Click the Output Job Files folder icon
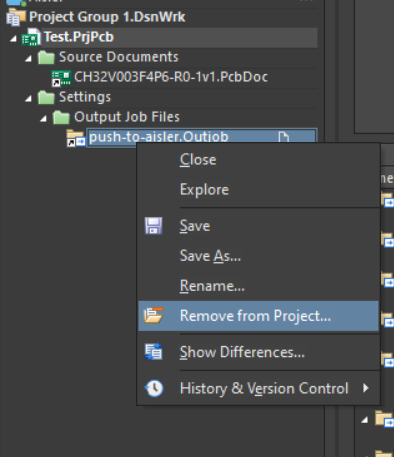The height and width of the screenshot is (457, 394). pyautogui.click(x=61, y=117)
